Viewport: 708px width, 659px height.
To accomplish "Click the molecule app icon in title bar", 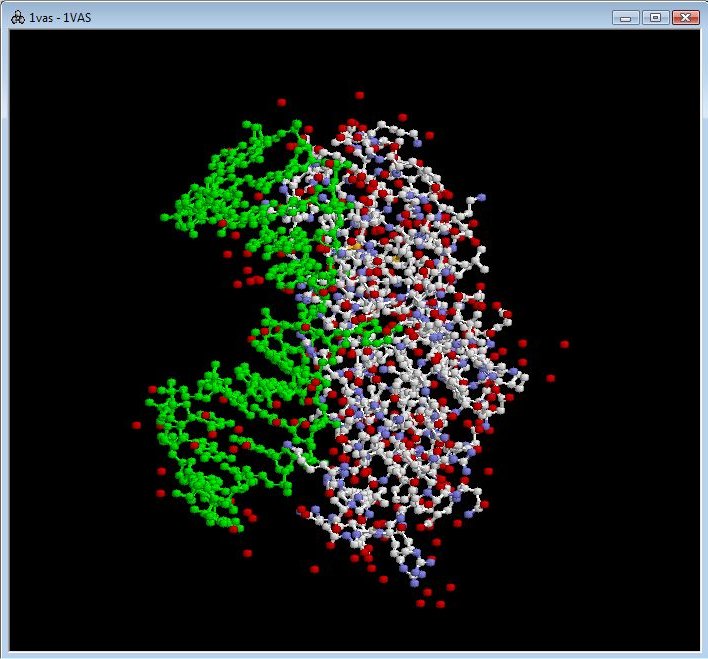I will pyautogui.click(x=18, y=18).
